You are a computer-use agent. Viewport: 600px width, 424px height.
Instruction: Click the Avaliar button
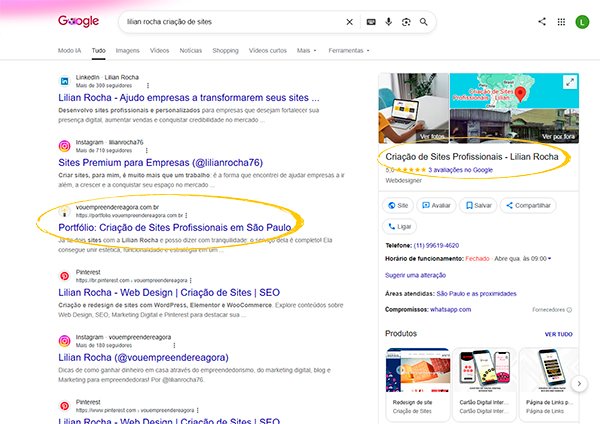(x=436, y=205)
